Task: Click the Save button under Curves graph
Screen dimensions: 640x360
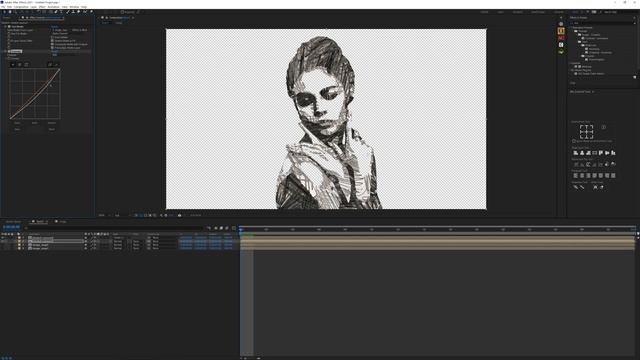Action: click(x=17, y=129)
